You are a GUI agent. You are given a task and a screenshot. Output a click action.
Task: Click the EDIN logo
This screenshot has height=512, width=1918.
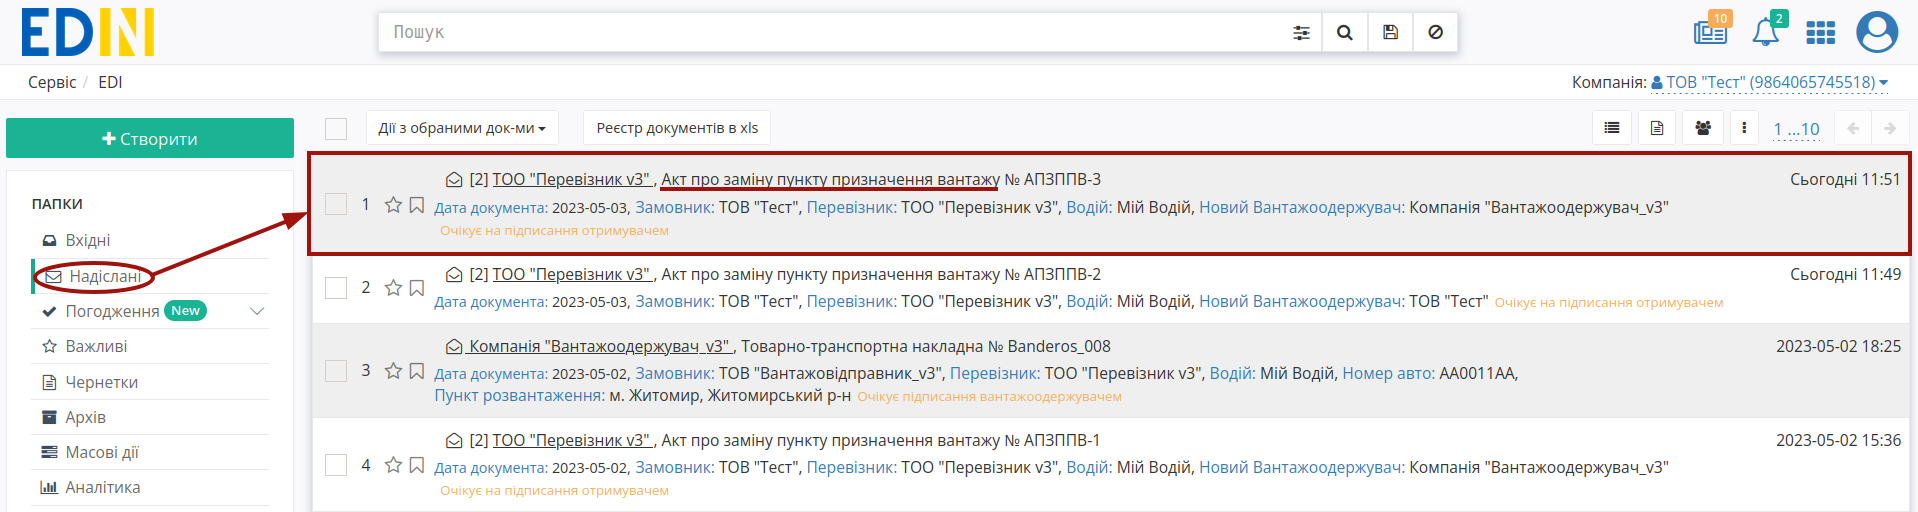pos(88,32)
